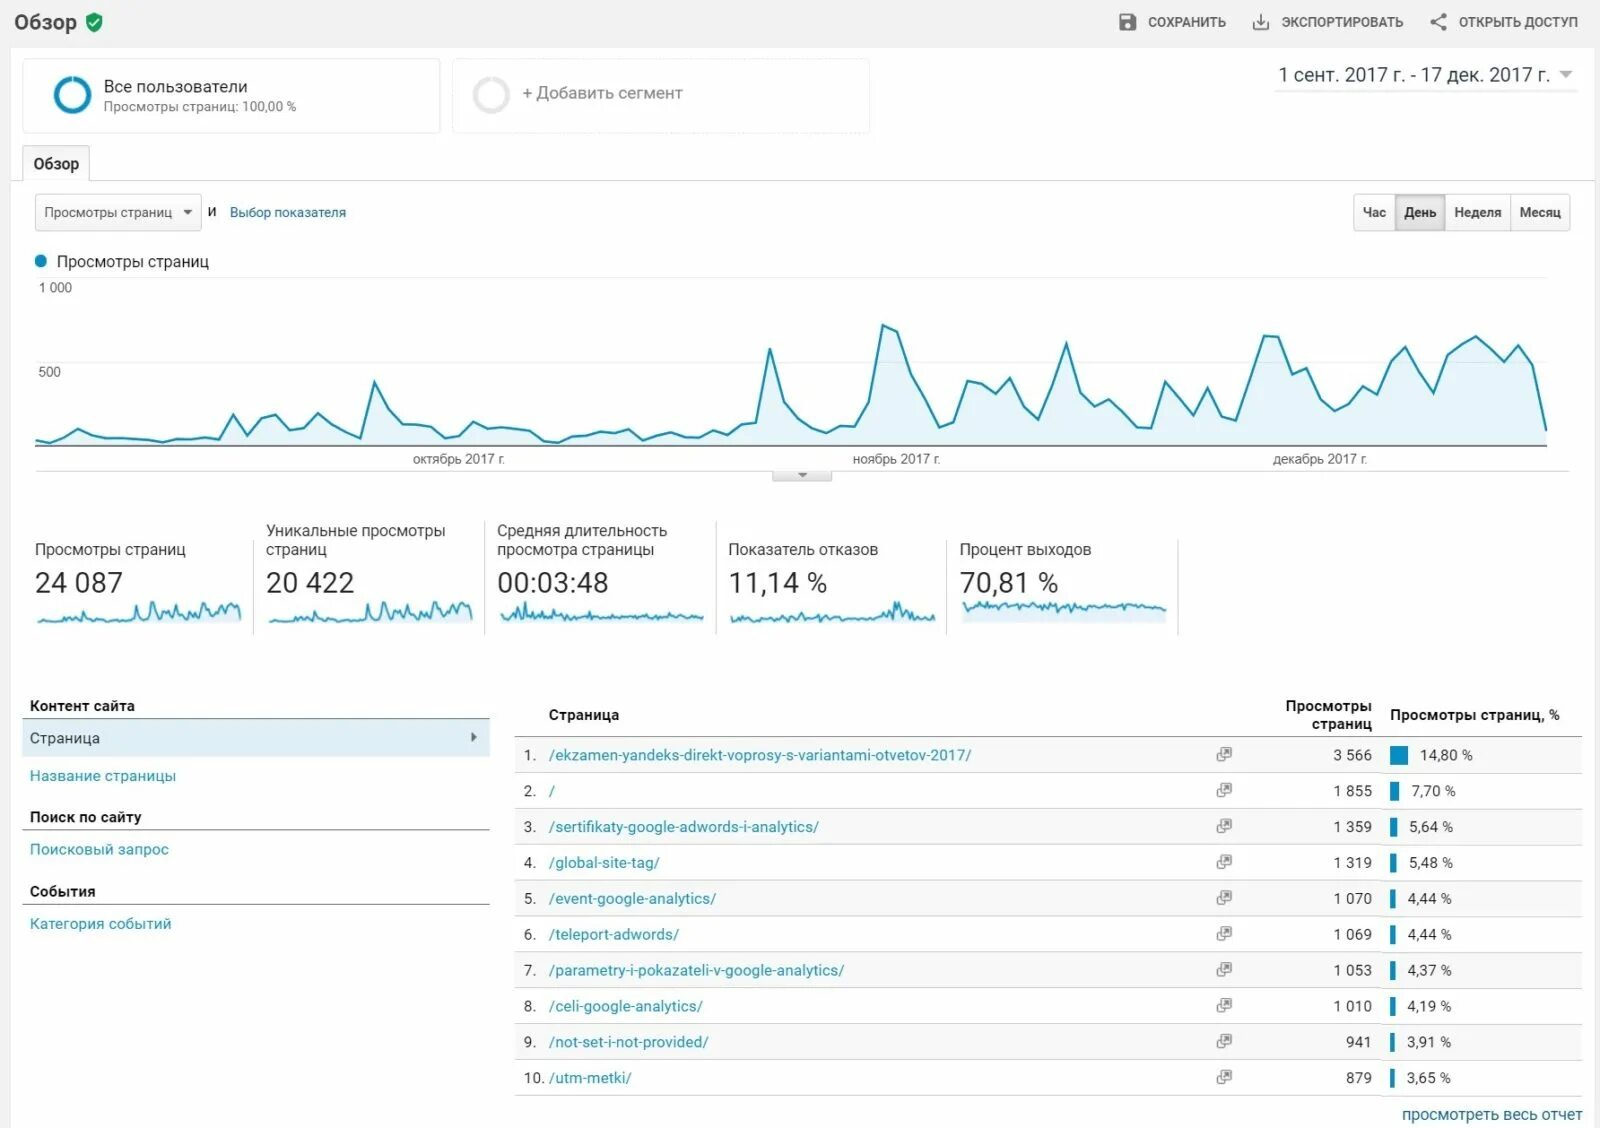The image size is (1600, 1128).
Task: Select Показатель отказов 11,14 % card
Action: coord(831,582)
